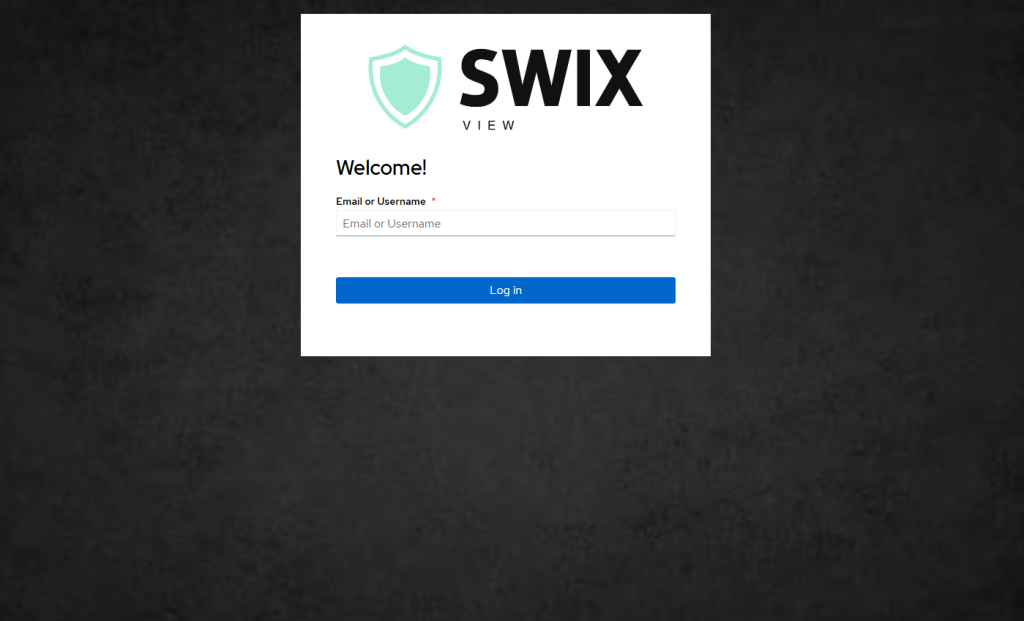
Task: Click the letter X in the SWIX logo
Action: click(616, 78)
